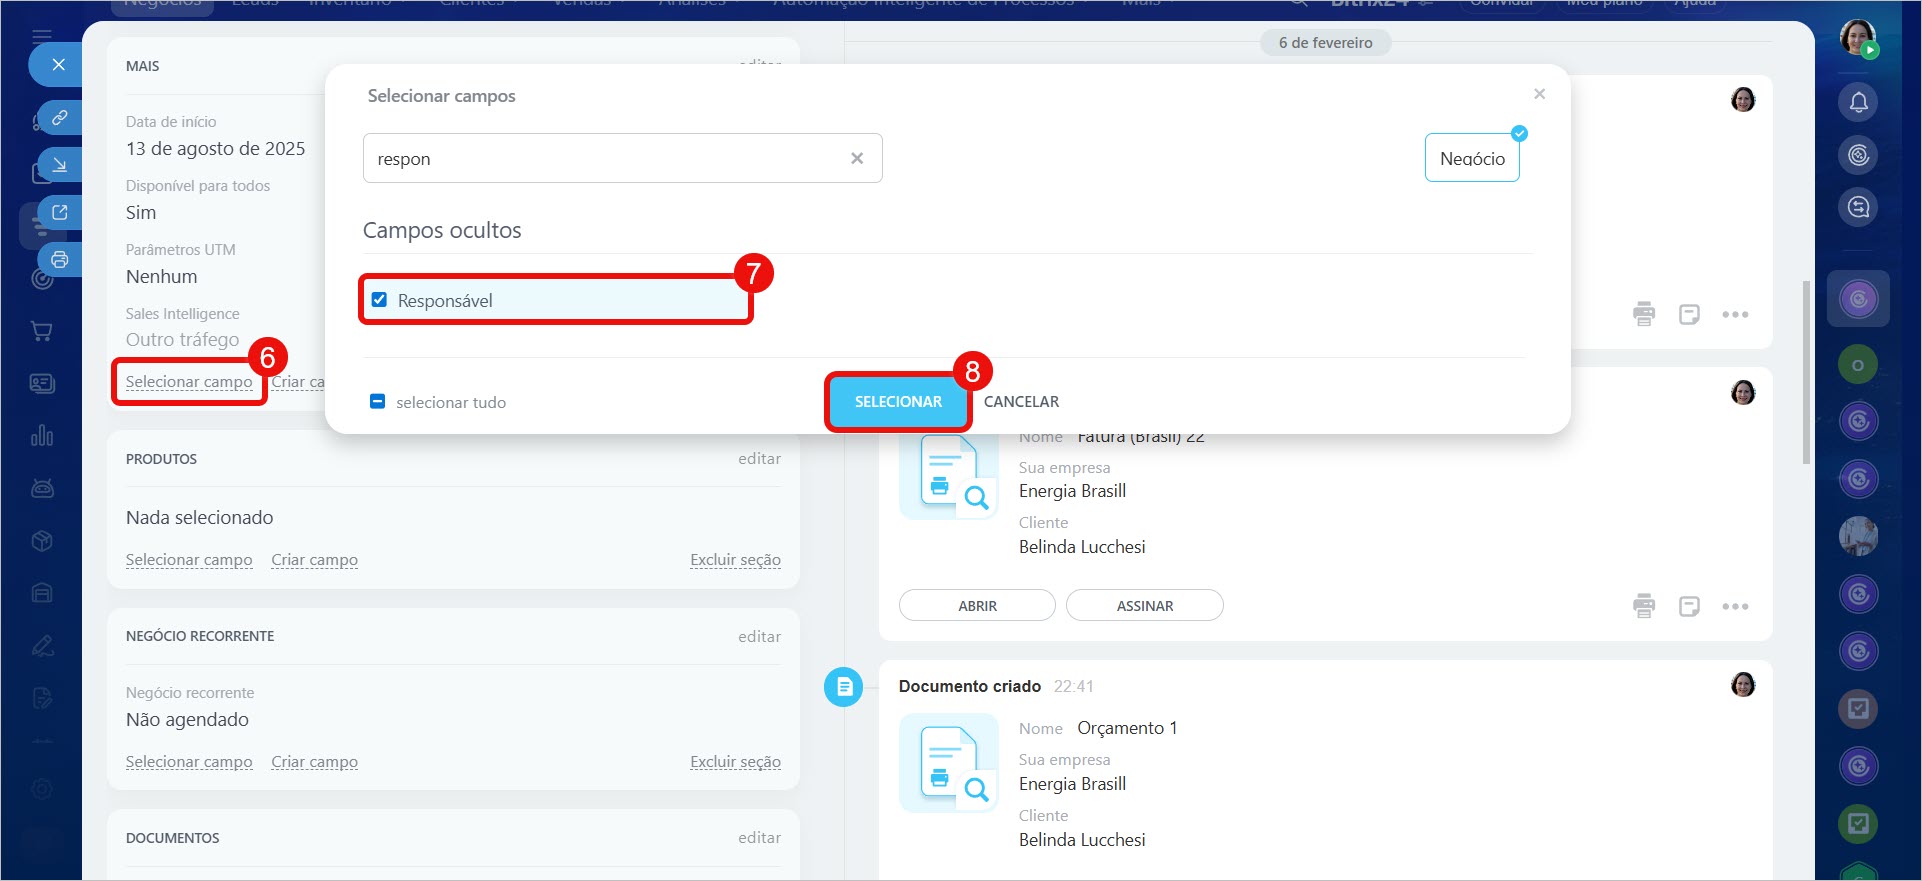1922x881 pixels.
Task: Click the notifications bell icon
Action: click(x=1858, y=102)
